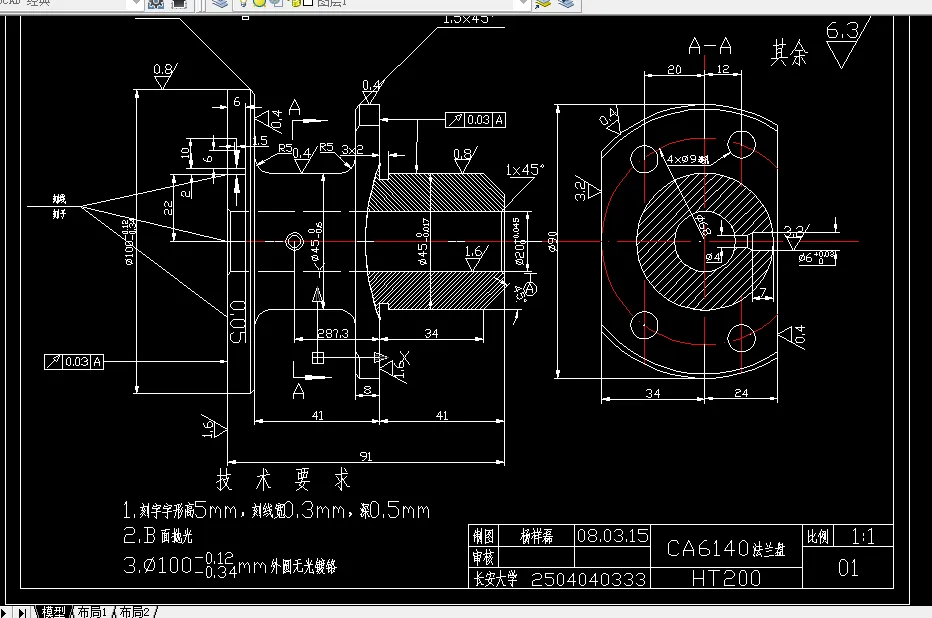Click the next-tab arrow beside layout tabs
Viewport: 932px width, 618px height.
pos(2,612)
